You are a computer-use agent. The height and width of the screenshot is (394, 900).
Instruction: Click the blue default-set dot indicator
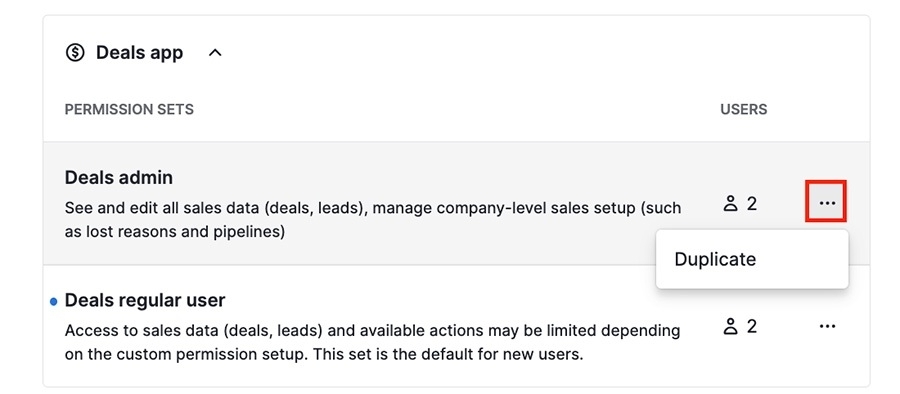click(53, 302)
